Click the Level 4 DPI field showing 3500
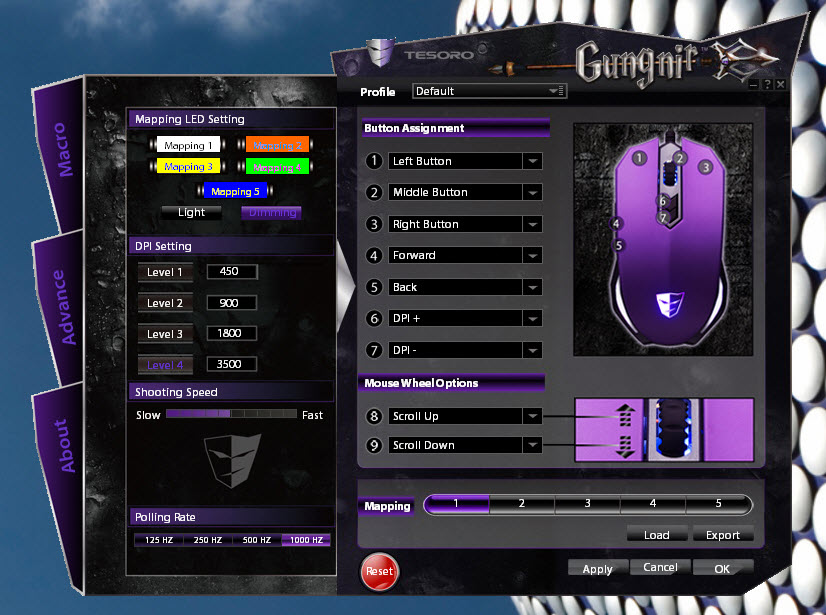This screenshot has height=615, width=826. click(232, 364)
